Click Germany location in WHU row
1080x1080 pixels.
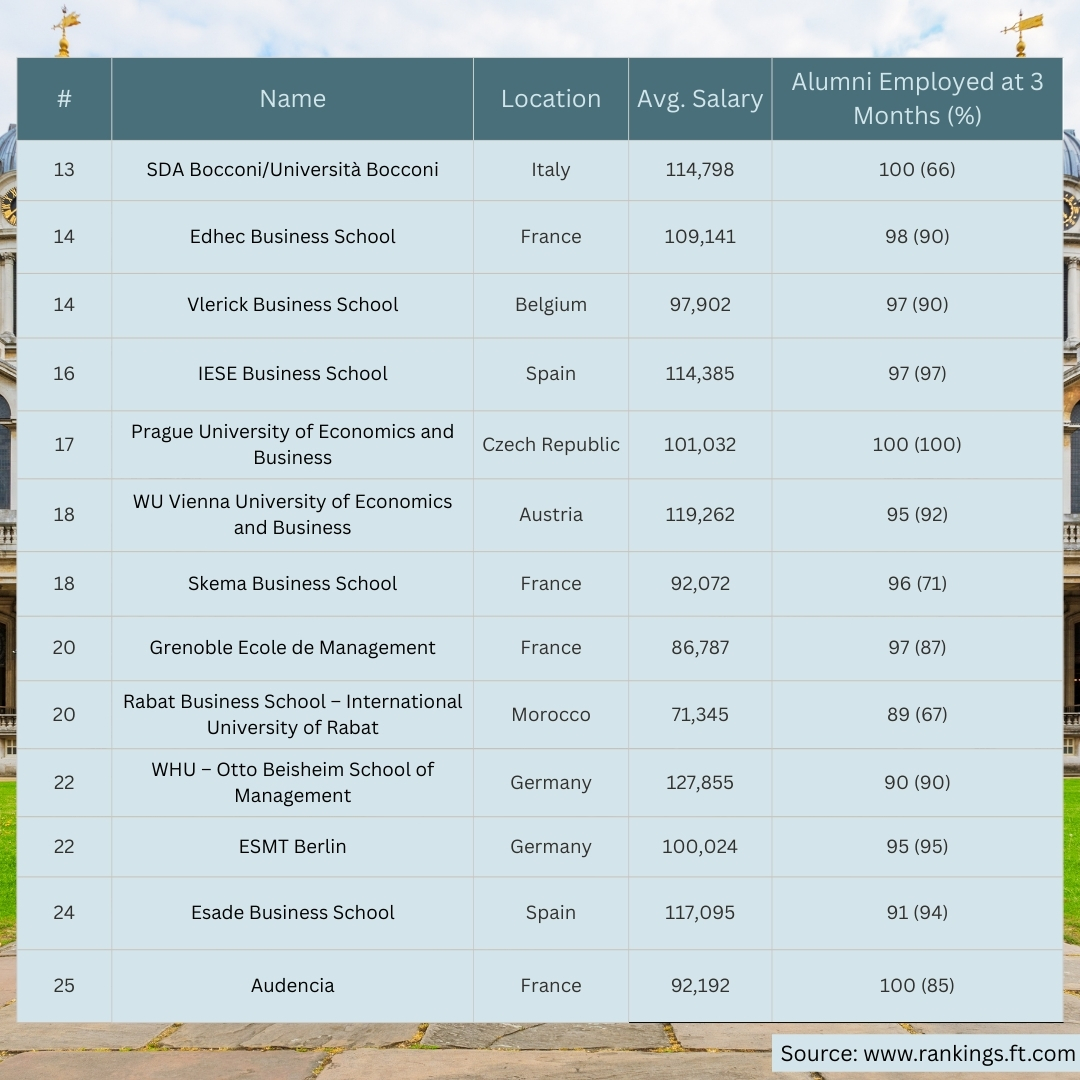[x=550, y=783]
